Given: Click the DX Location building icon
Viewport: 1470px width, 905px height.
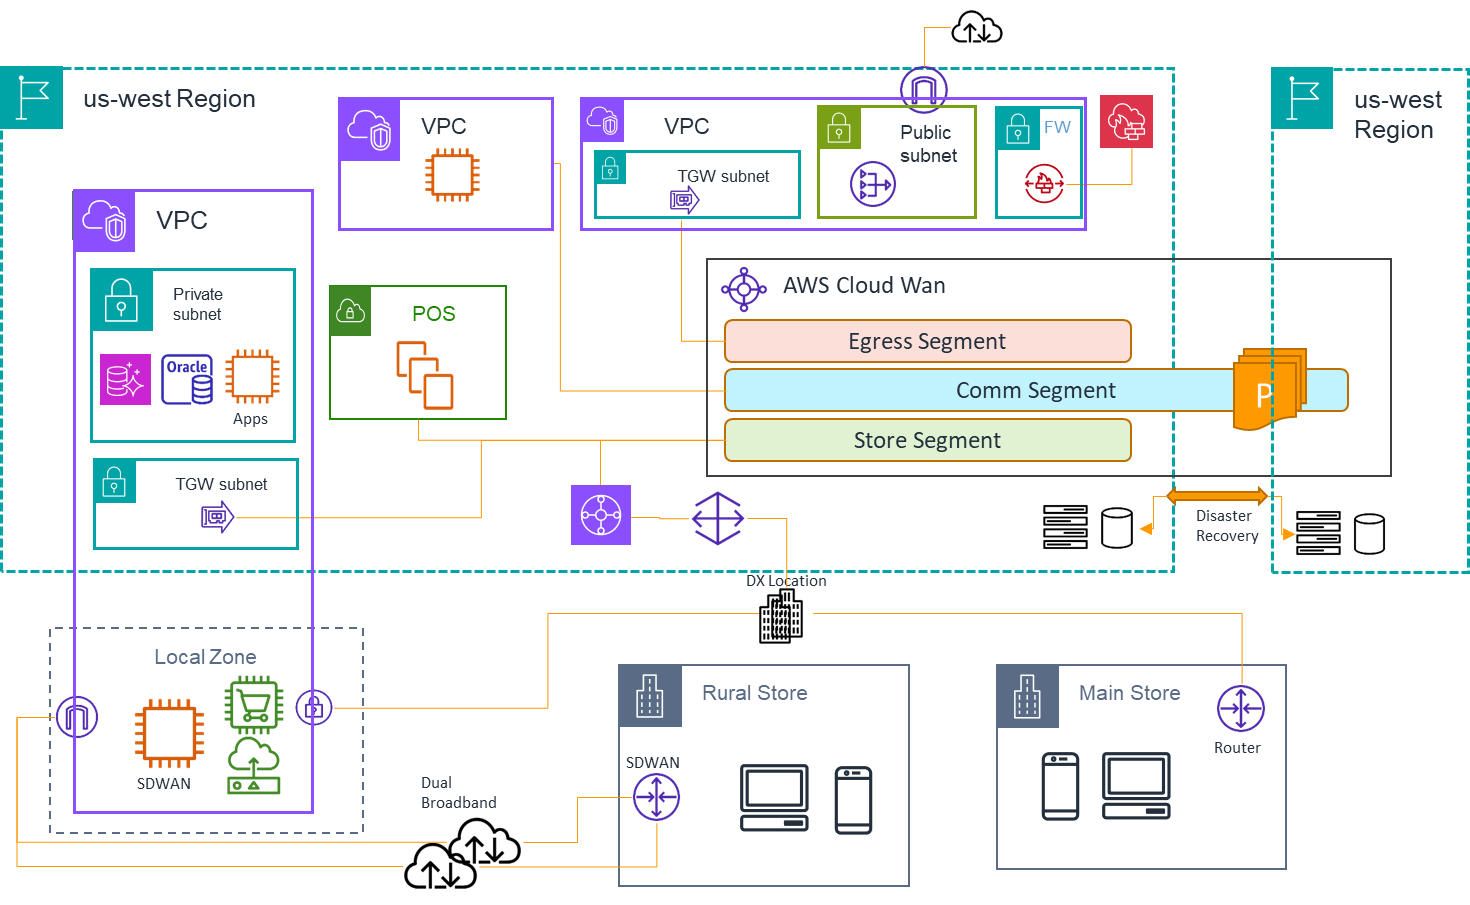Looking at the screenshot, I should (781, 616).
